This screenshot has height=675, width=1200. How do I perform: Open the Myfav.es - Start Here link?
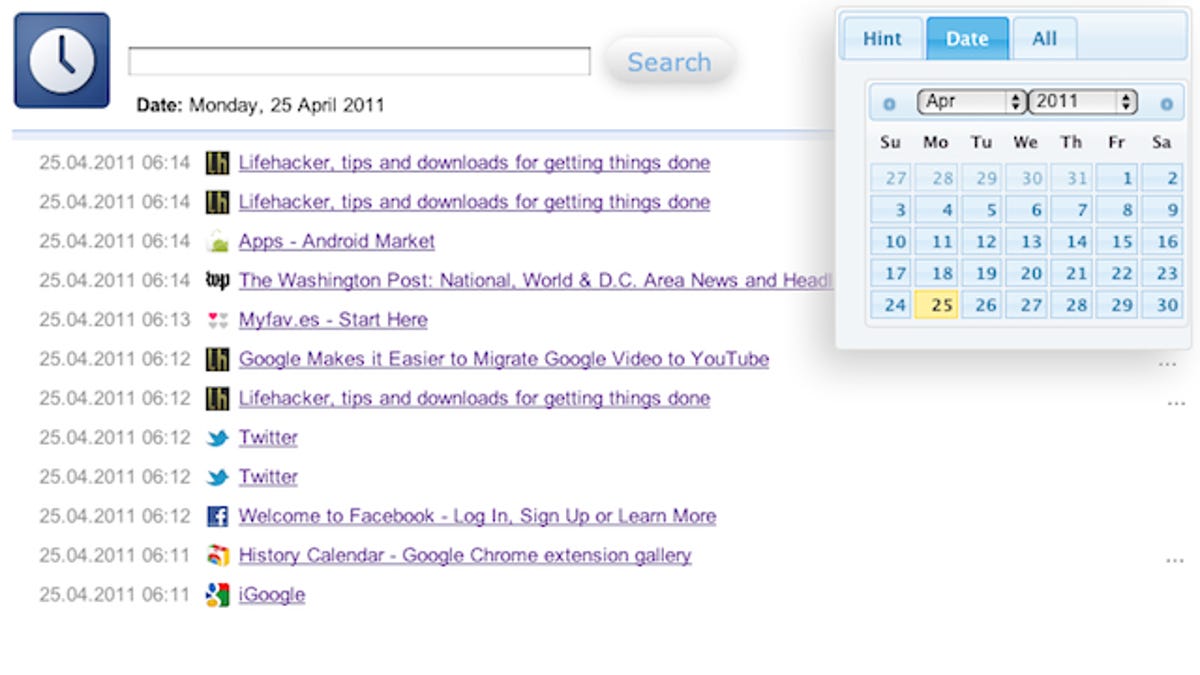pyautogui.click(x=333, y=320)
